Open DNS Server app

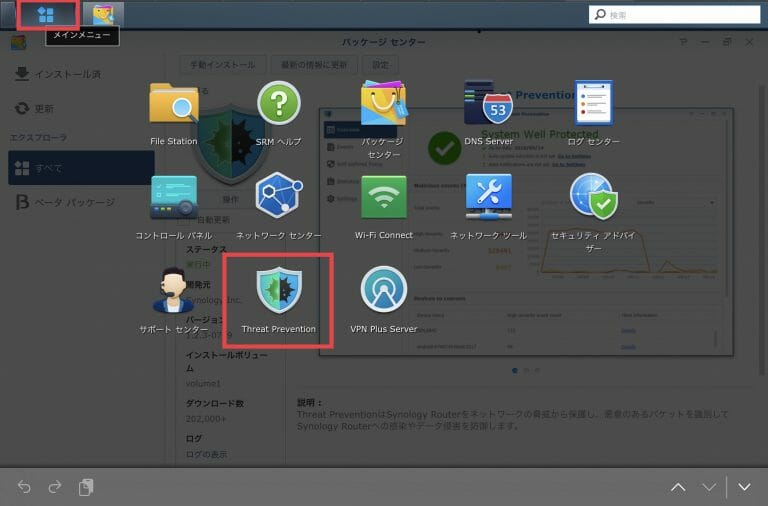click(x=488, y=113)
